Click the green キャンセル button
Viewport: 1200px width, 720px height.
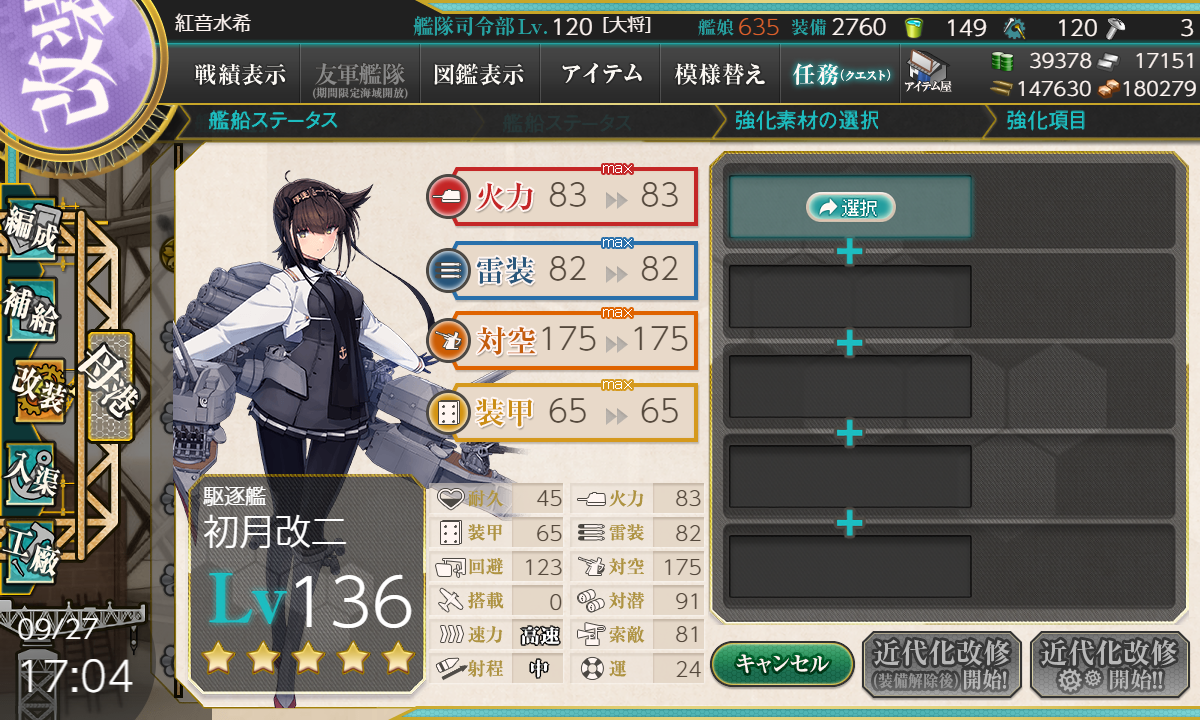(x=782, y=663)
